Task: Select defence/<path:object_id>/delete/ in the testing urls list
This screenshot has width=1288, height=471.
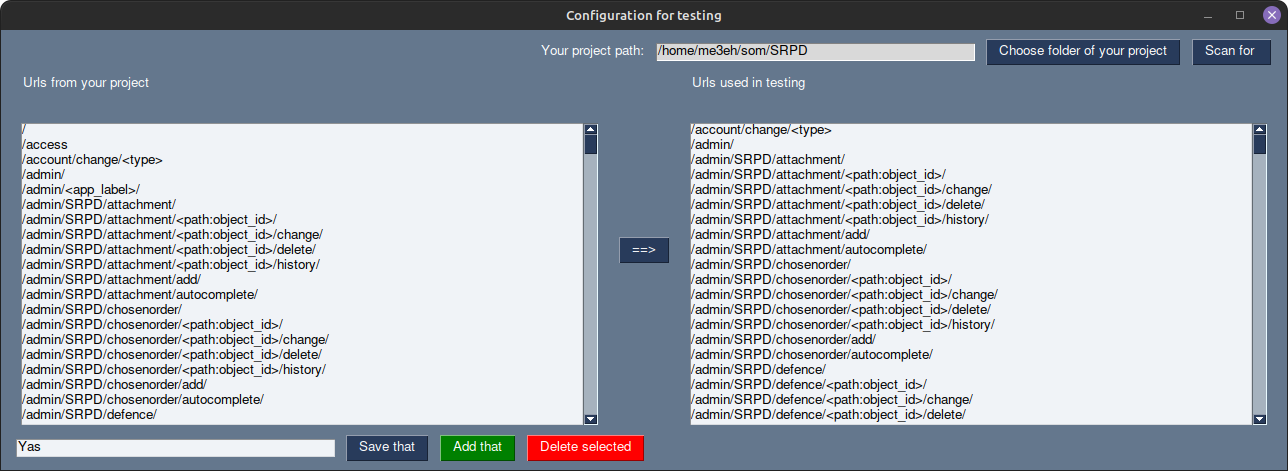Action: [x=970, y=415]
